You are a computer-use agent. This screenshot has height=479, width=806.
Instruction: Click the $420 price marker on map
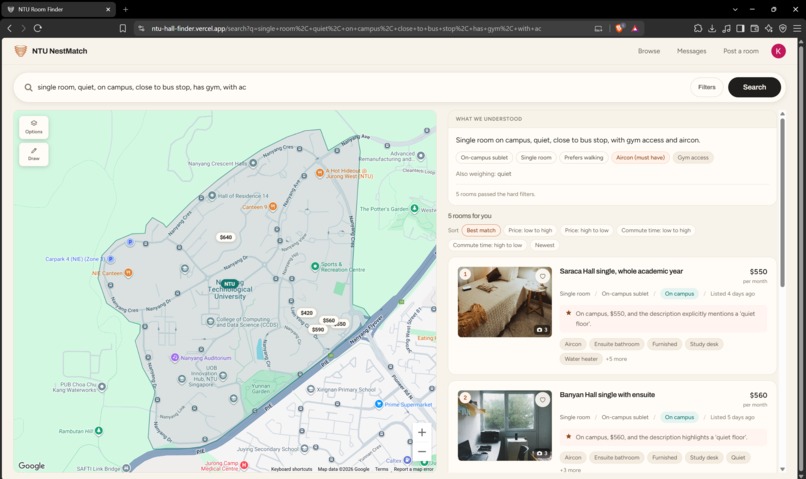(x=306, y=312)
